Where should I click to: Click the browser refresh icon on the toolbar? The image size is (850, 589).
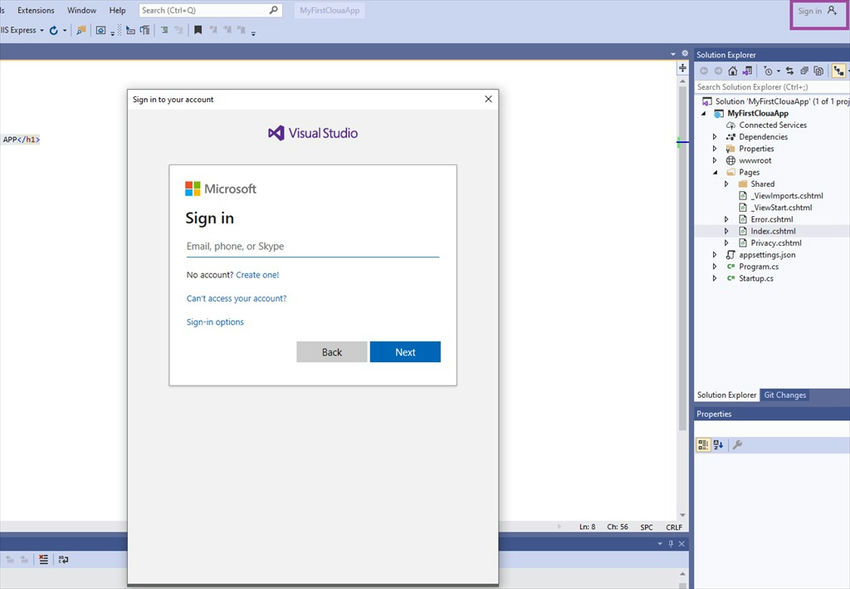53,30
